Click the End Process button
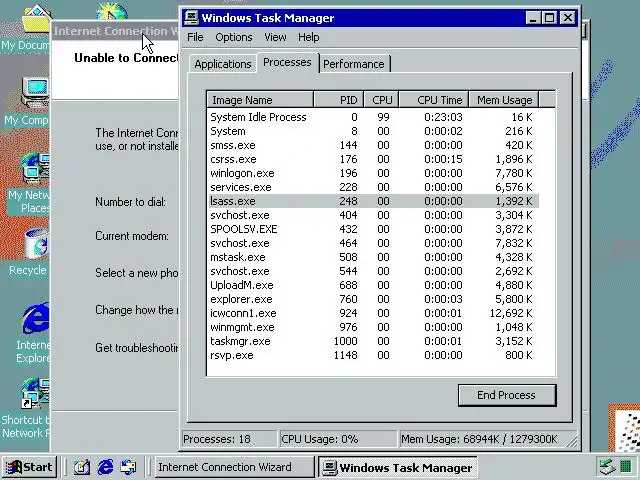Screen dimensions: 640x480 [507, 395]
